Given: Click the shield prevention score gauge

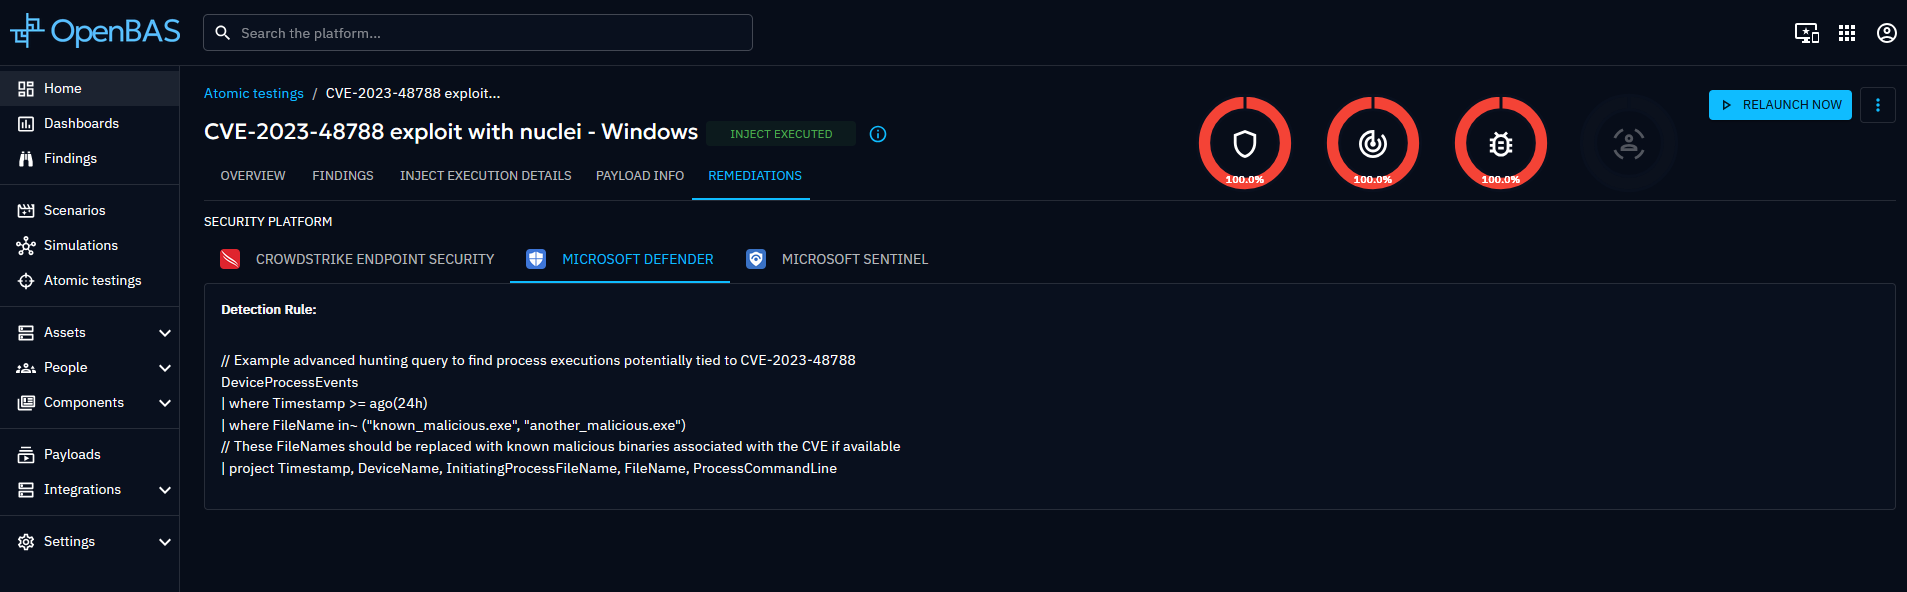Looking at the screenshot, I should pyautogui.click(x=1244, y=143).
